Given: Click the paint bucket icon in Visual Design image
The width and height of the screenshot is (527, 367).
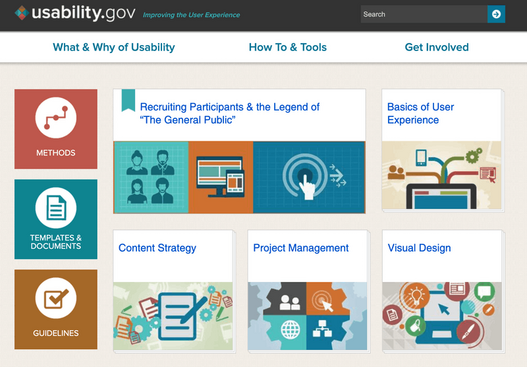Looking at the screenshot, I should pos(415,326).
